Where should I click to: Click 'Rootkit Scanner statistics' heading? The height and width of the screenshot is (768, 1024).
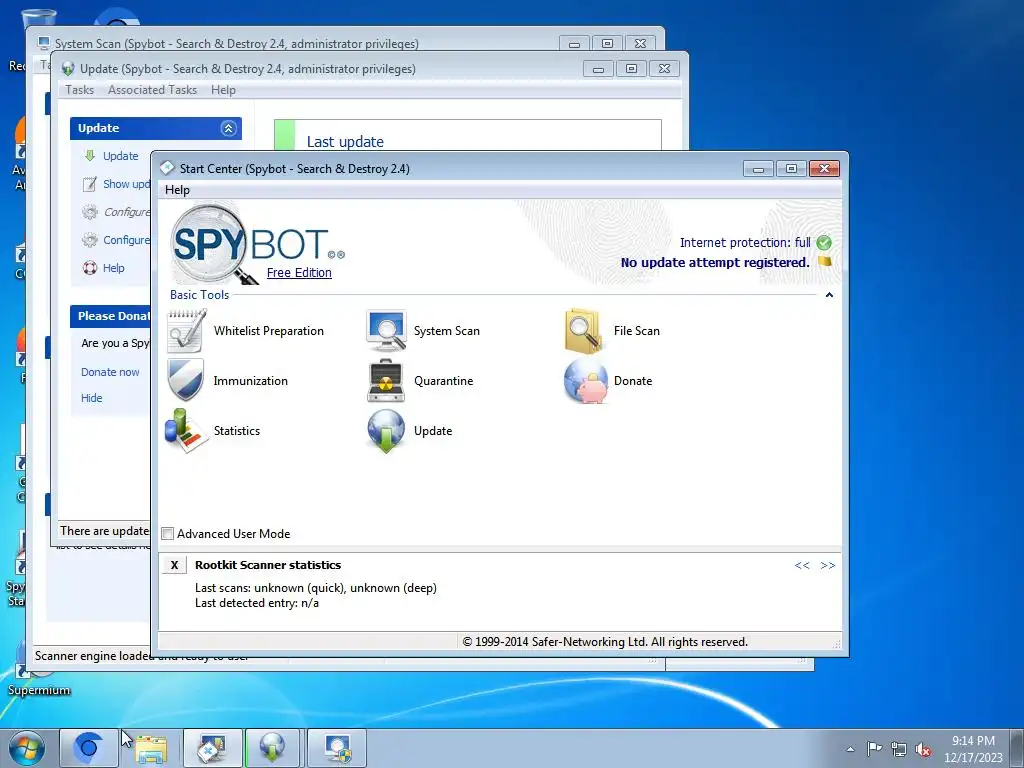click(x=268, y=565)
